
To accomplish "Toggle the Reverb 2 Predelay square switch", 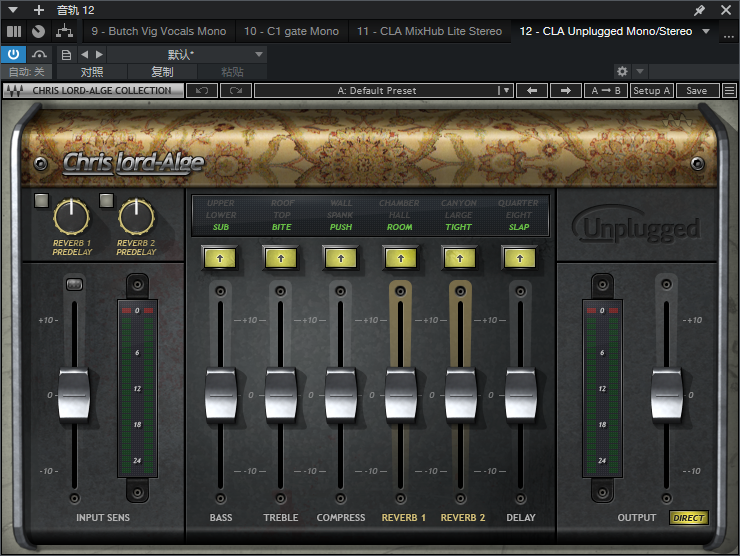I will (106, 201).
